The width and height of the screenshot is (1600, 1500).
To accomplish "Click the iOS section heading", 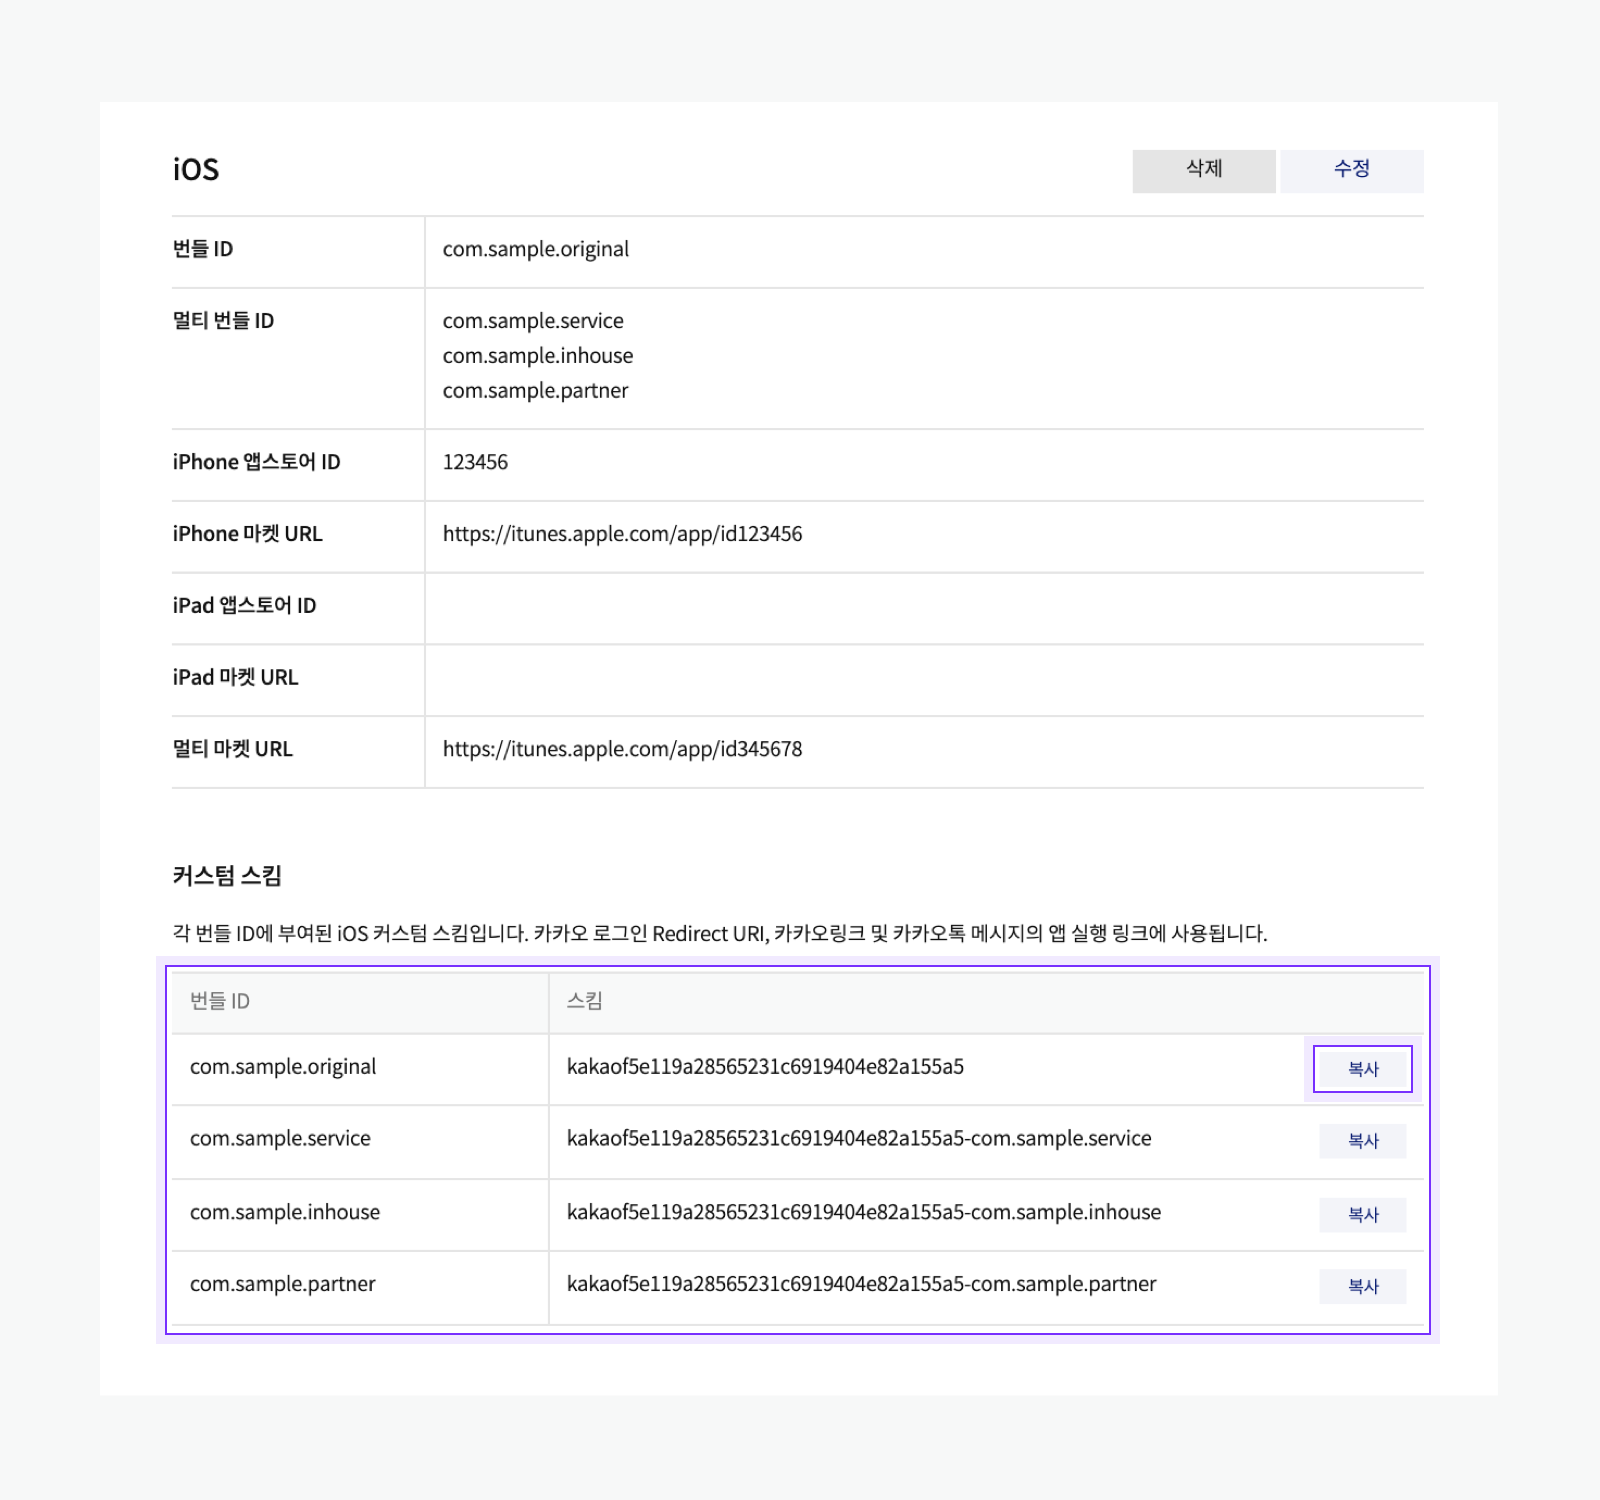I will pos(196,170).
